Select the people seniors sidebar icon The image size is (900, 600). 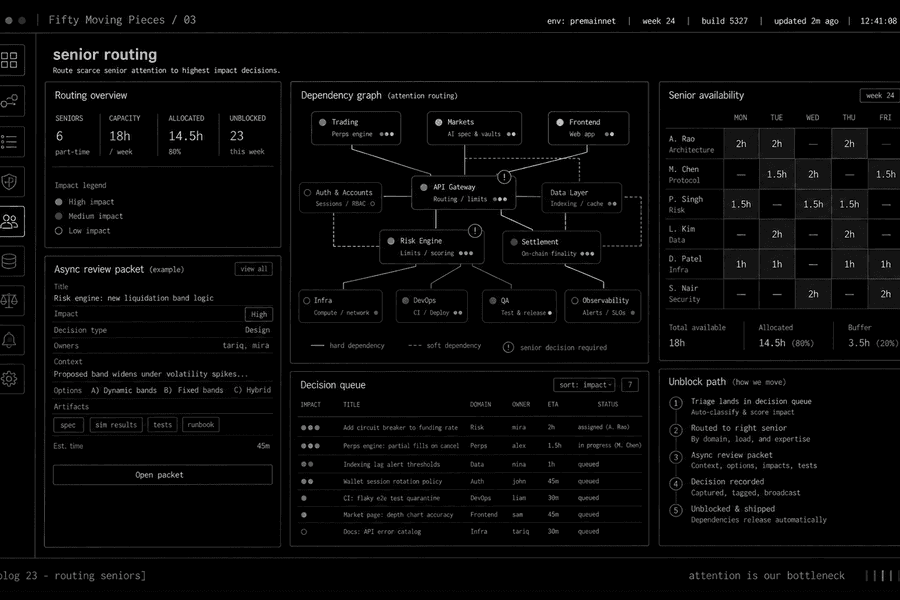[x=10, y=222]
